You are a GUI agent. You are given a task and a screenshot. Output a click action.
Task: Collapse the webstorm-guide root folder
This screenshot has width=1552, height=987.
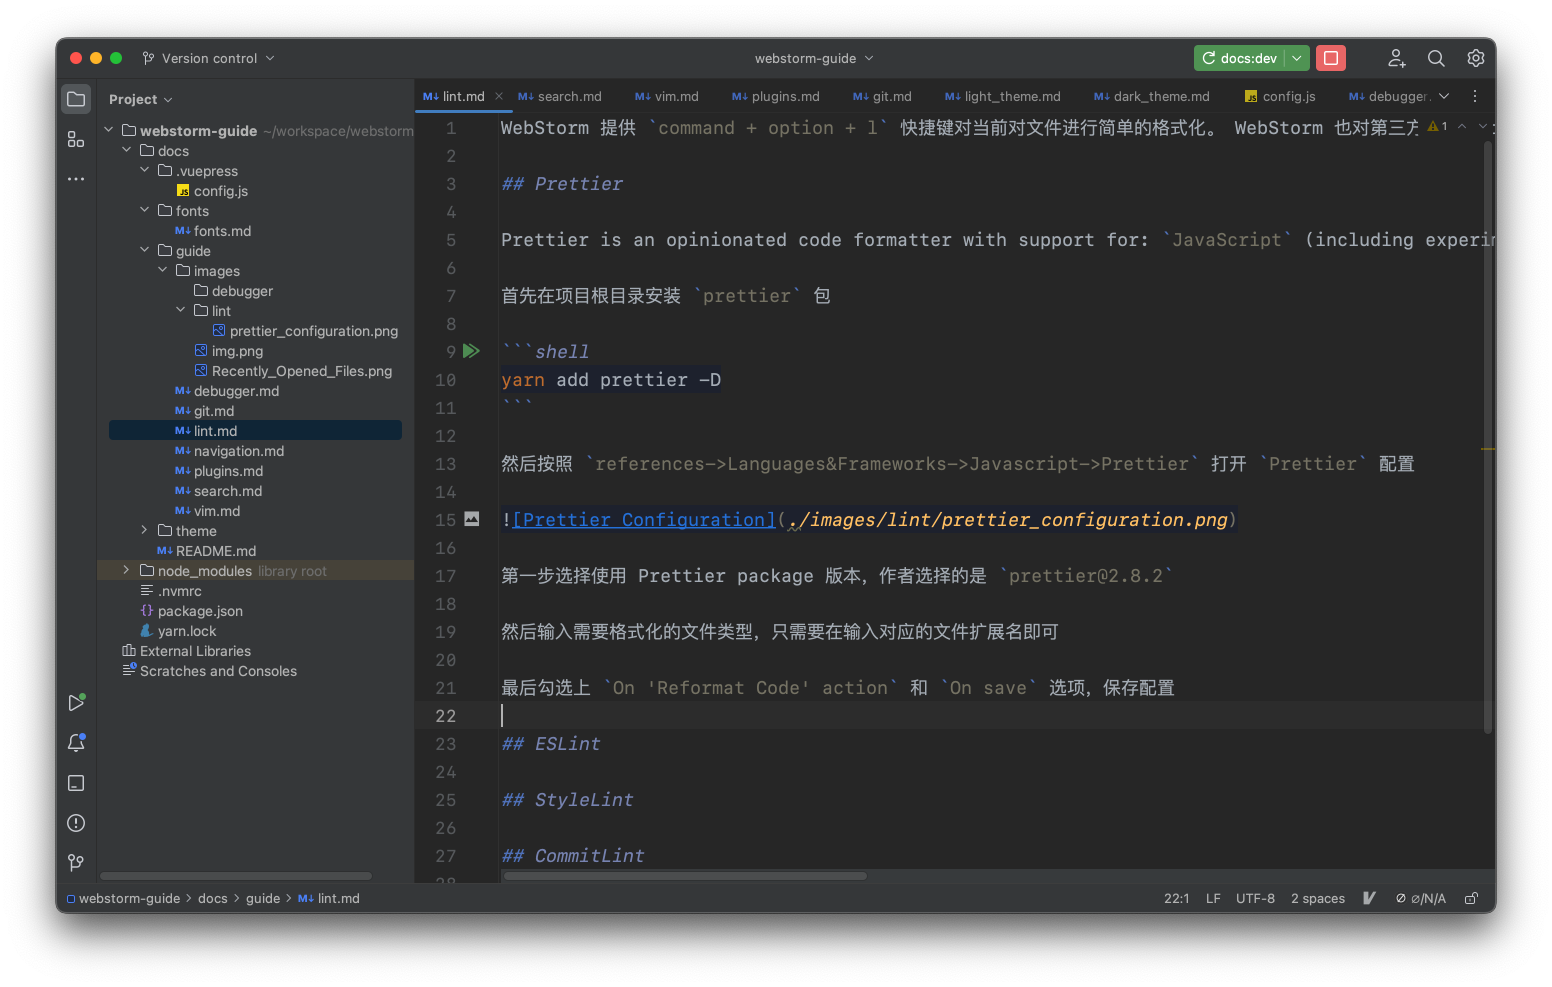pos(109,130)
